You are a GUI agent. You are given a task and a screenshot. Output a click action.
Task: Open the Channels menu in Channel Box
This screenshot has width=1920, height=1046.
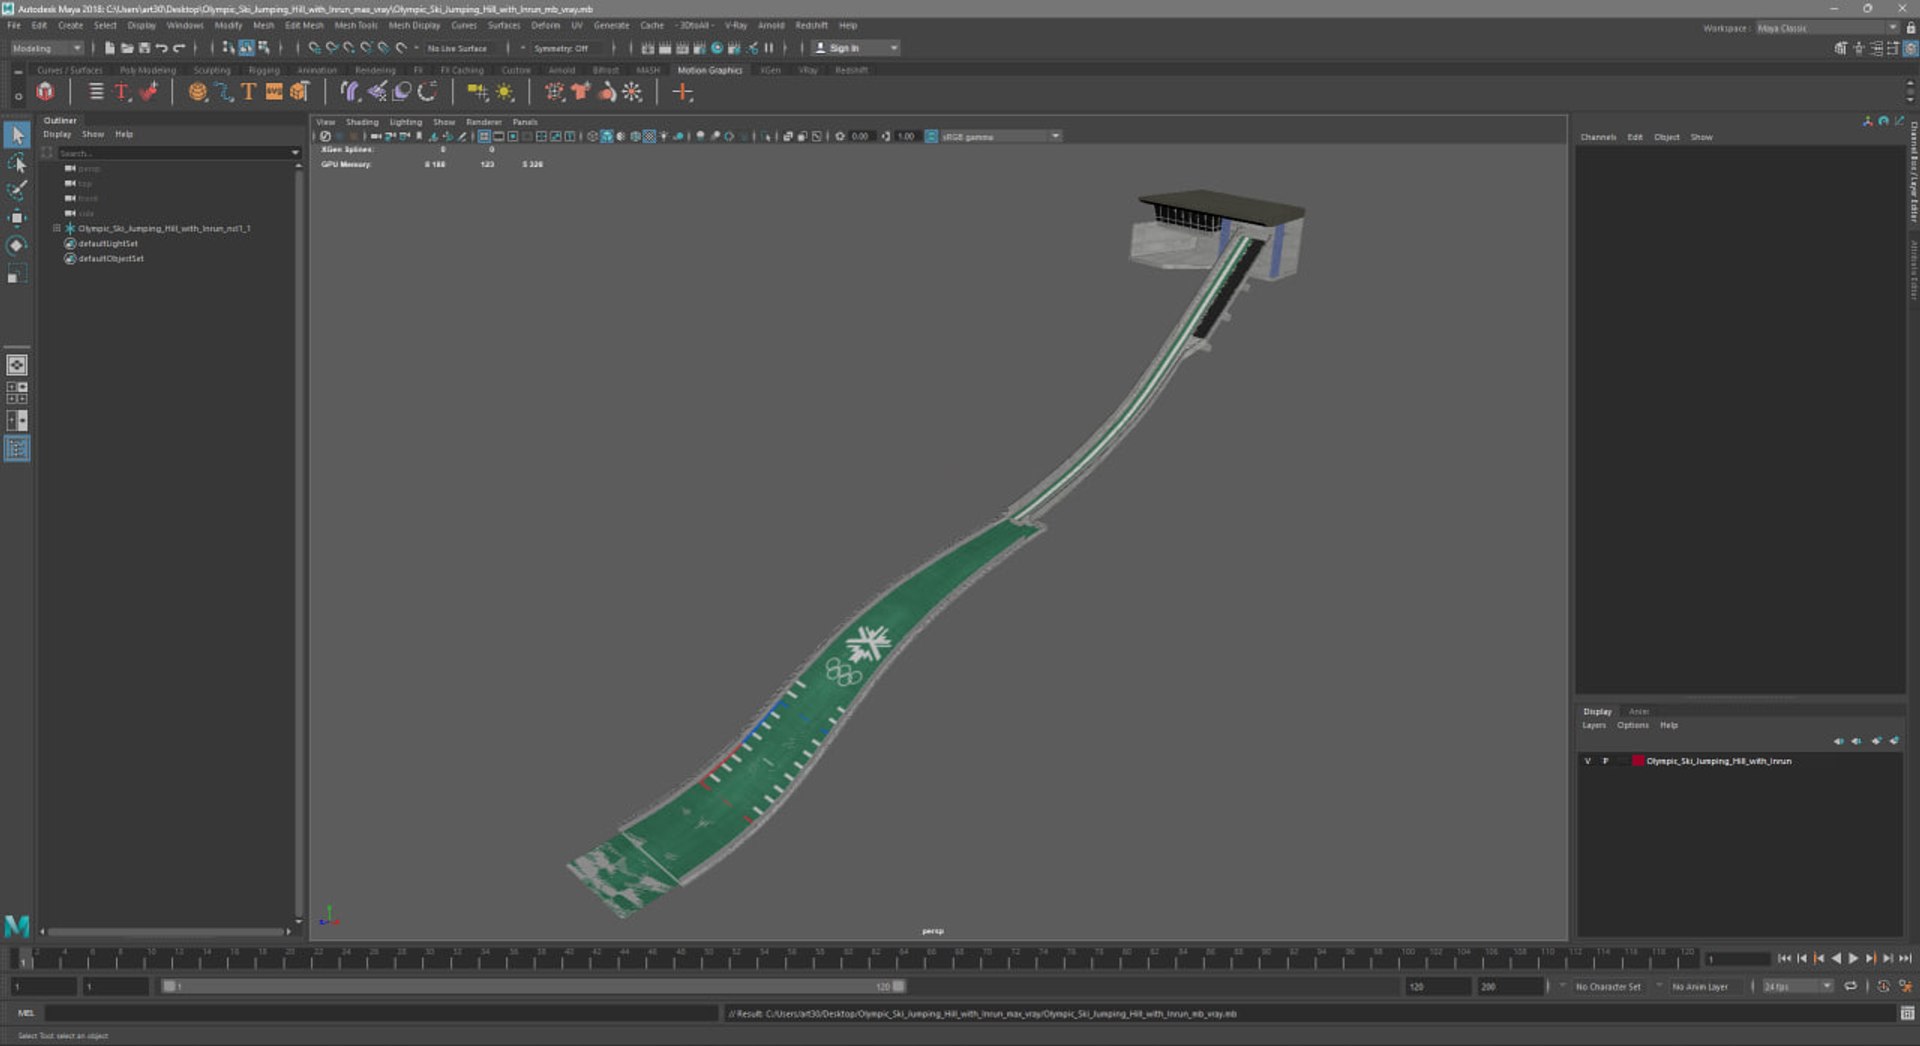click(1598, 137)
